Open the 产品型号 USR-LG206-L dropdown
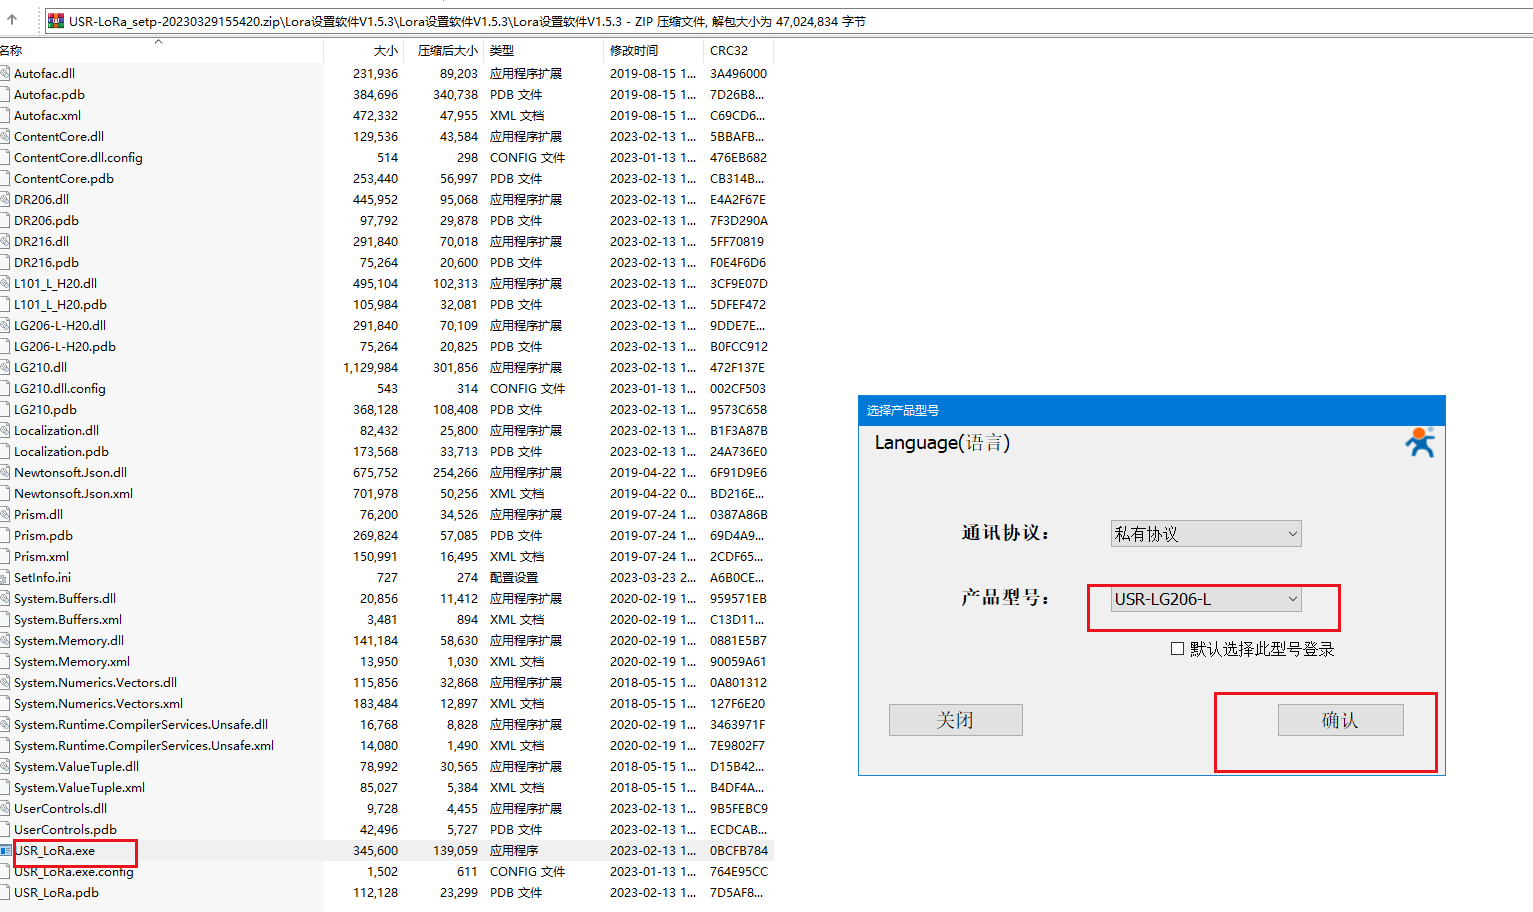 [x=1206, y=599]
